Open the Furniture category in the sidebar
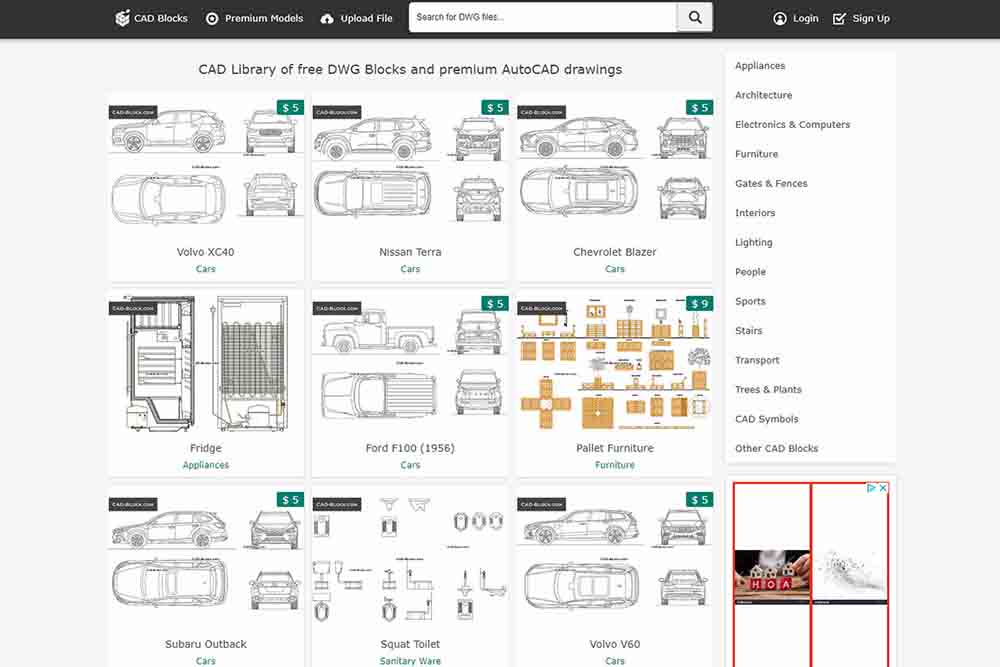The height and width of the screenshot is (667, 1000). click(756, 154)
